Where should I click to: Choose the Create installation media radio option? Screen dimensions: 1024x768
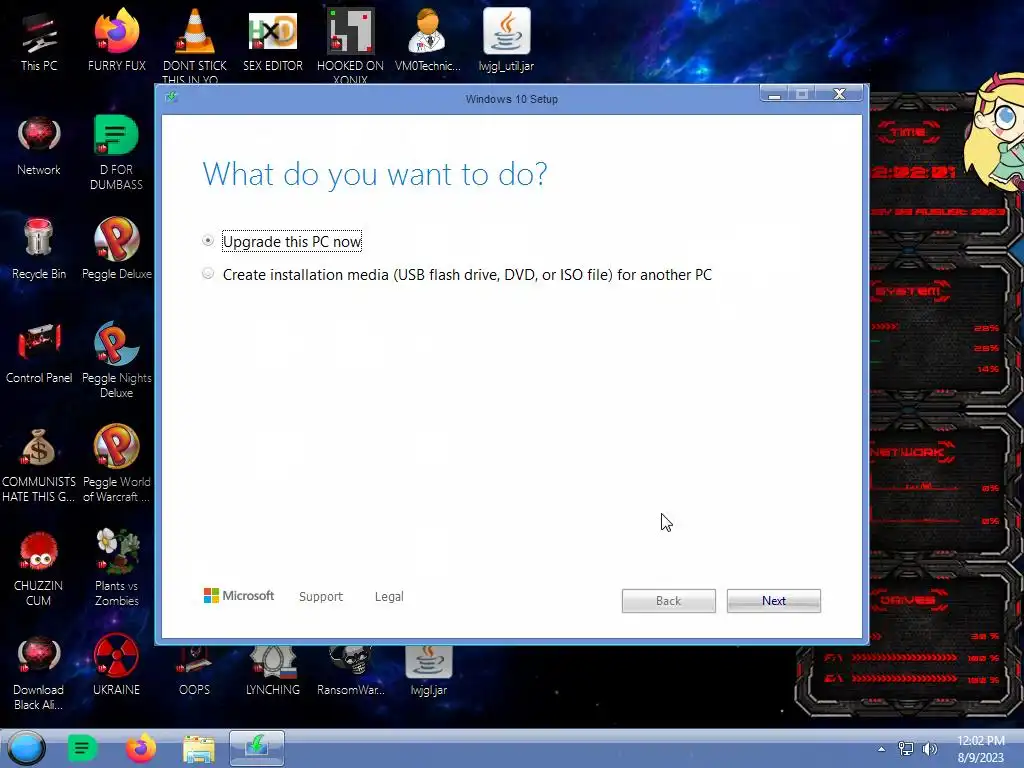(x=208, y=274)
